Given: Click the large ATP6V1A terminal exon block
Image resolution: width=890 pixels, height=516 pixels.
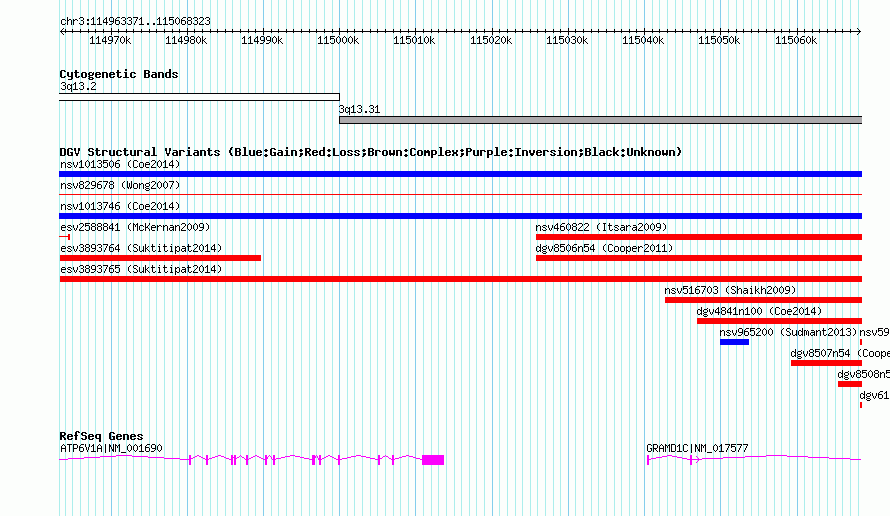Looking at the screenshot, I should (433, 460).
